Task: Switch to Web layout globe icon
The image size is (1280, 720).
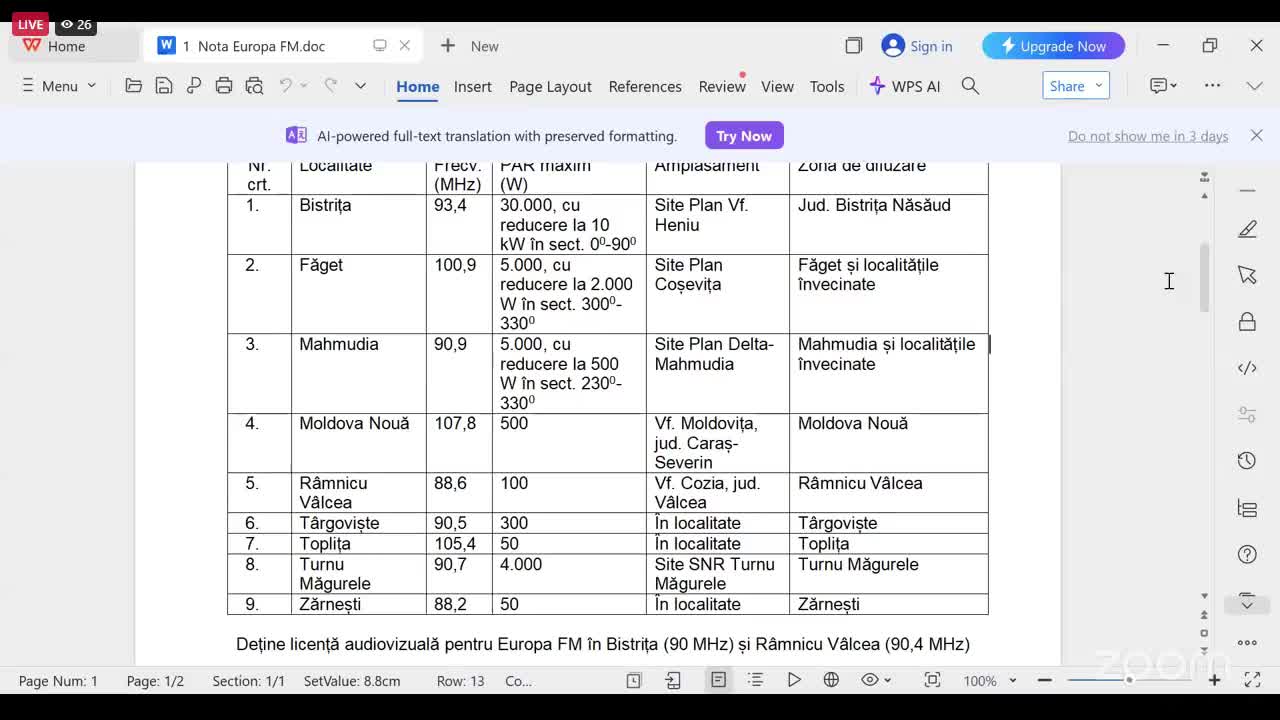Action: tap(831, 680)
